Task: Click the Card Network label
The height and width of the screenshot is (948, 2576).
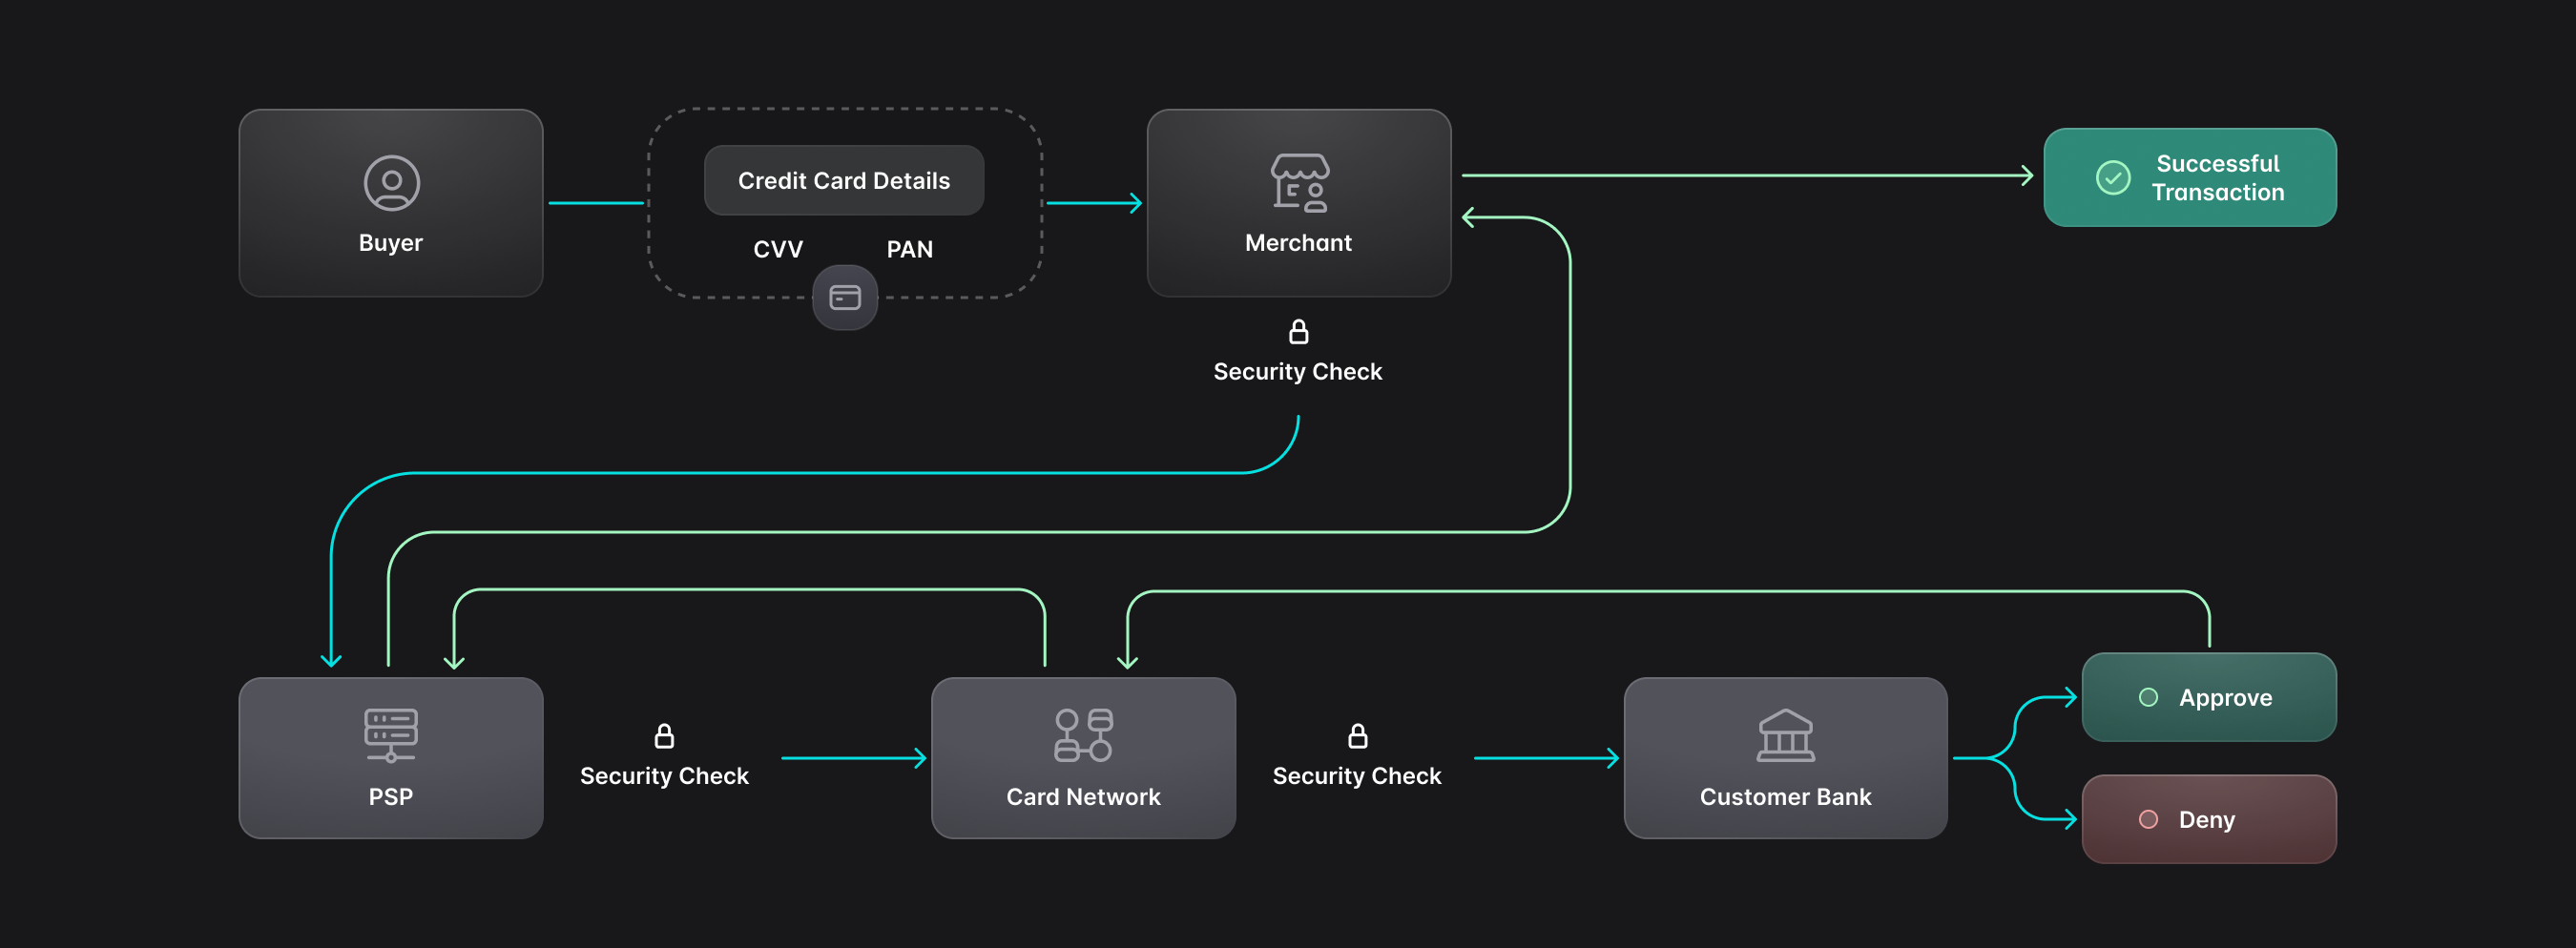Action: click(x=1083, y=797)
